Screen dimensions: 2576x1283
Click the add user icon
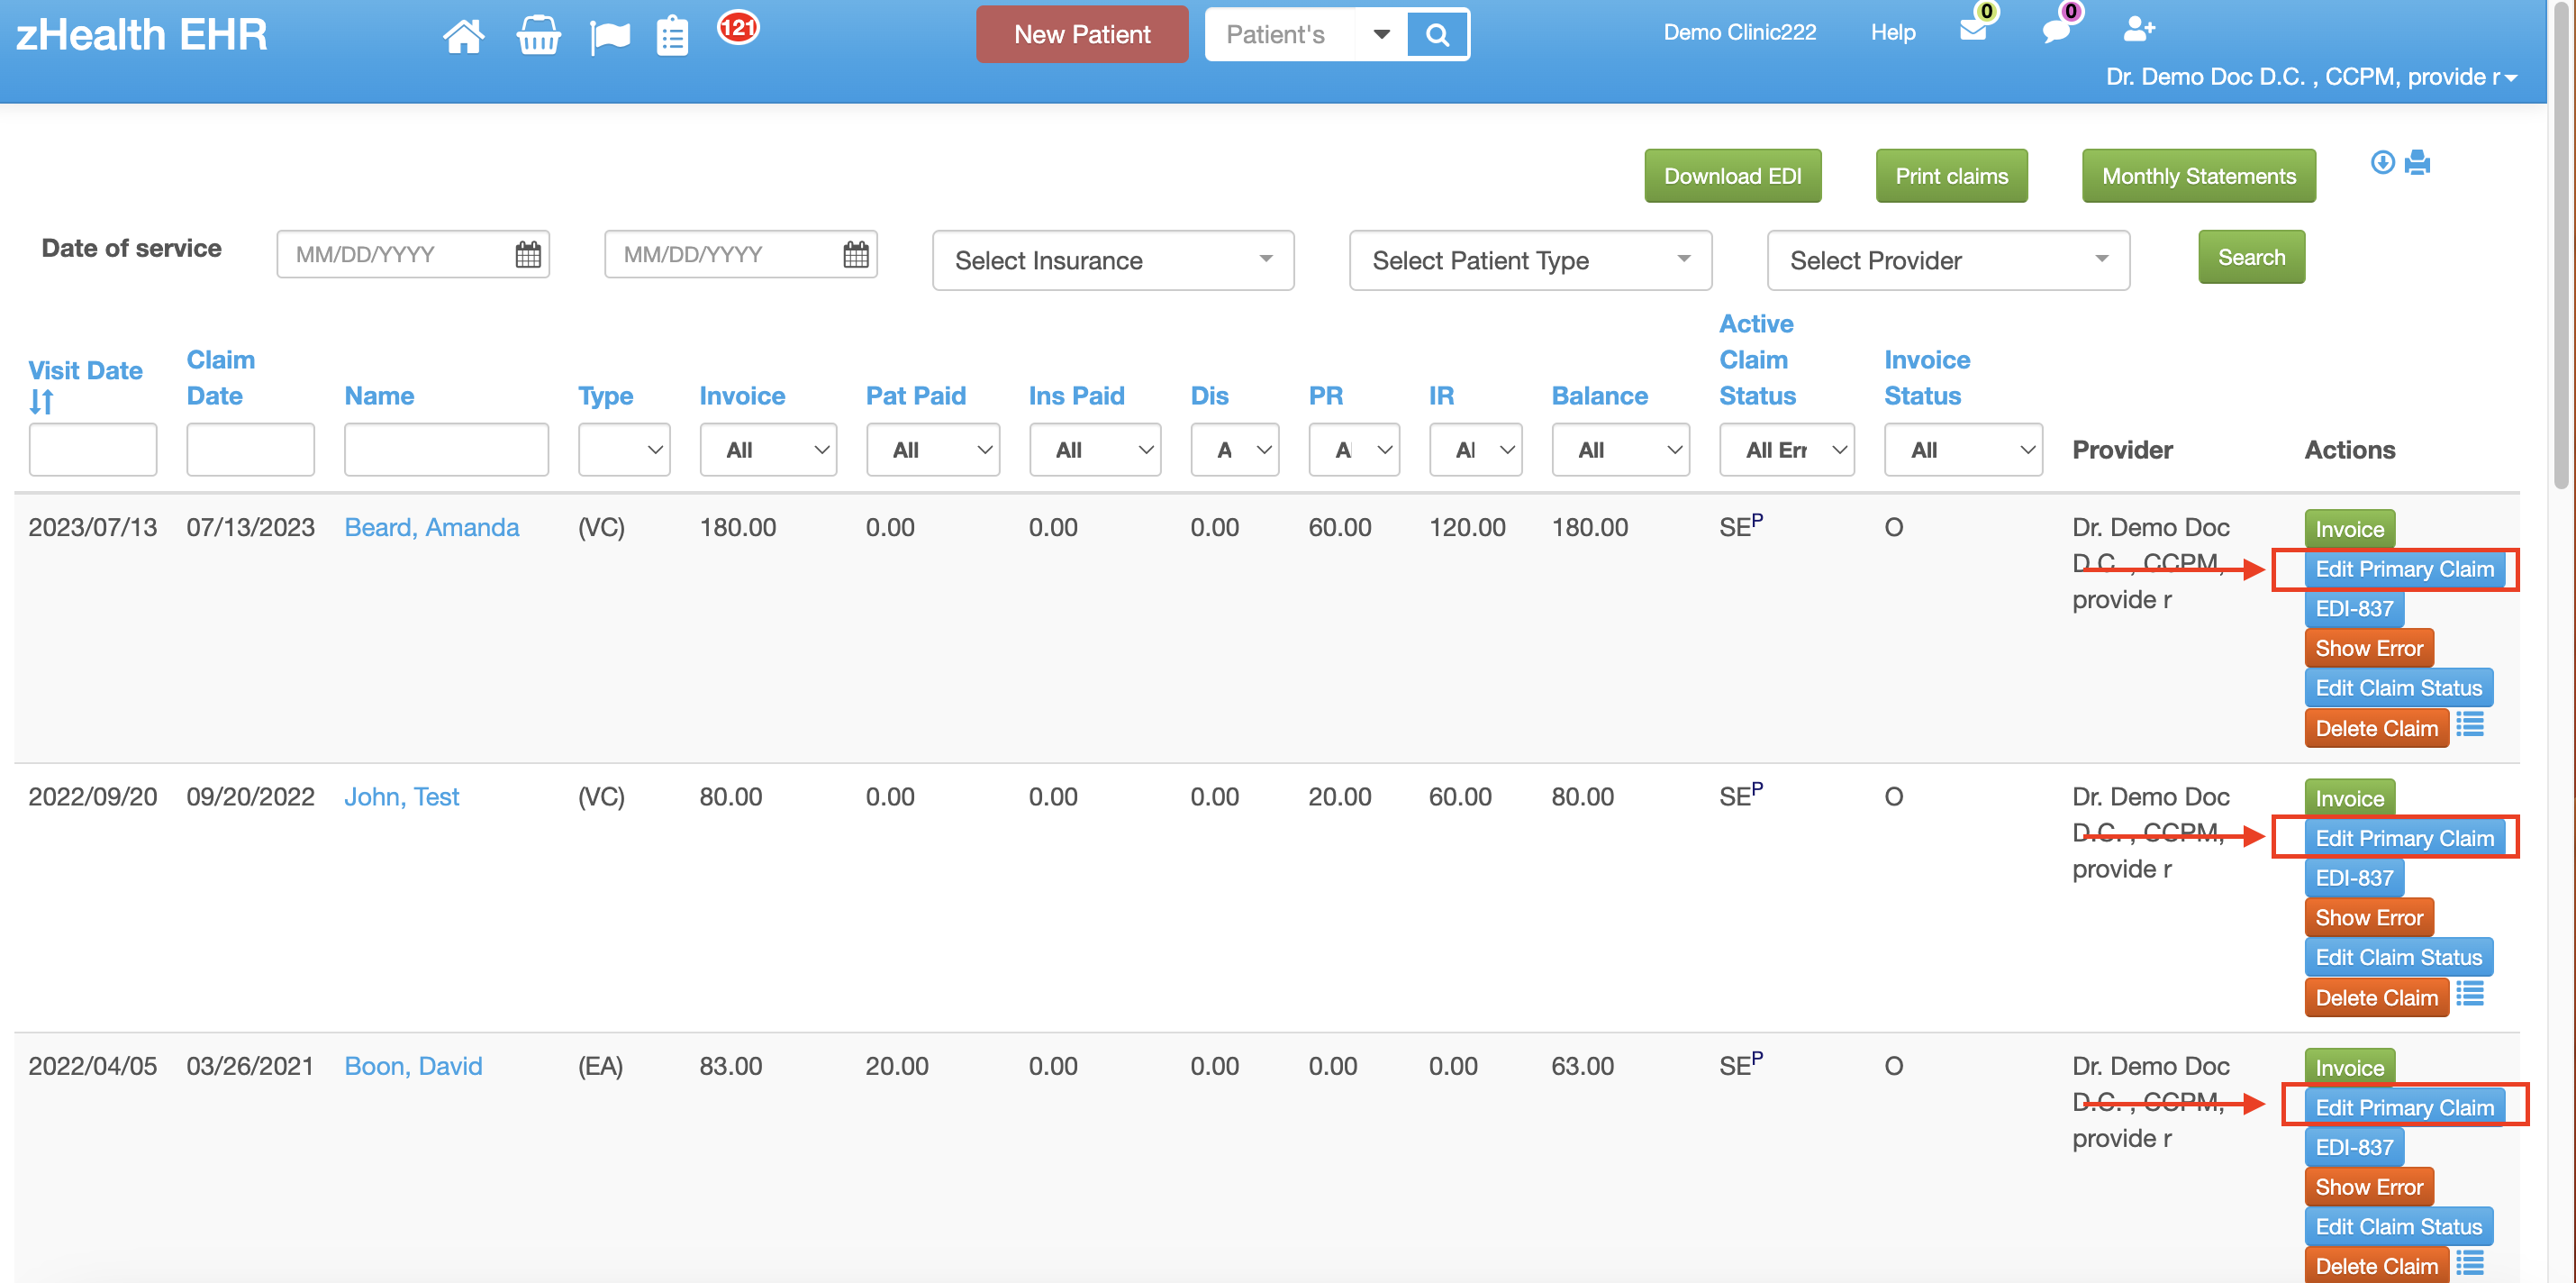[x=2138, y=29]
